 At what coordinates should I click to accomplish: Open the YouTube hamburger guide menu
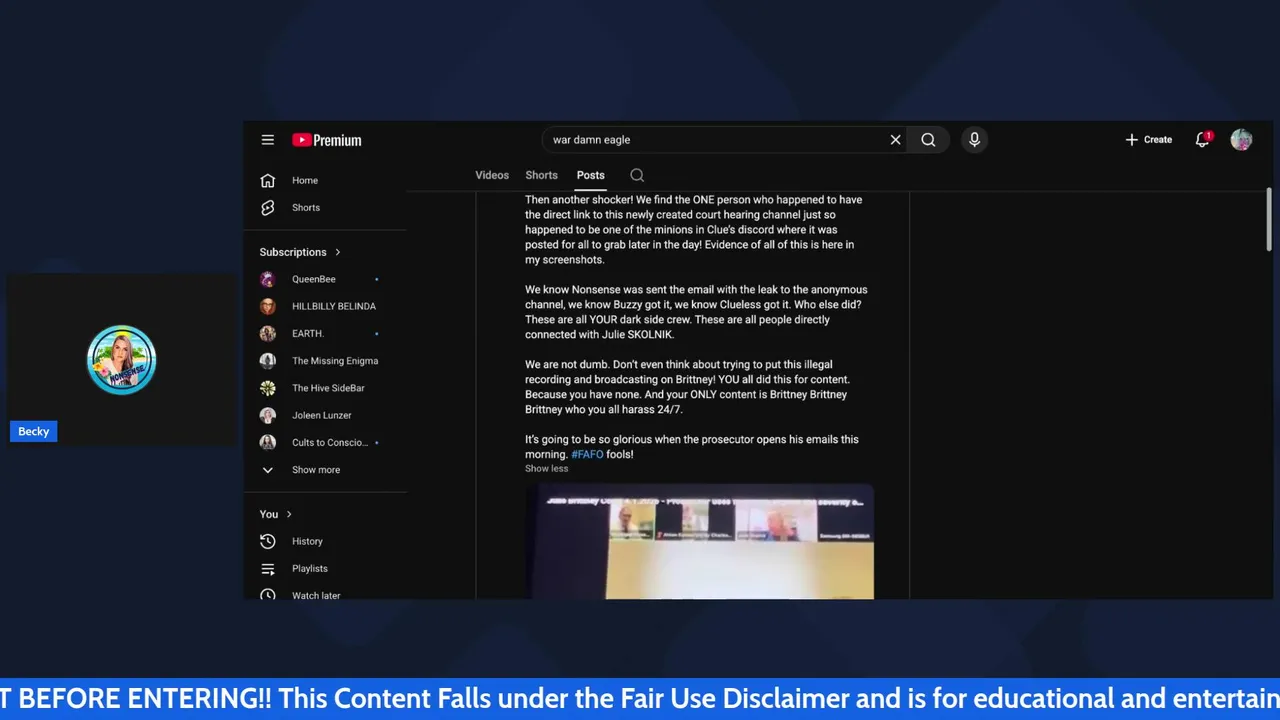pyautogui.click(x=268, y=140)
